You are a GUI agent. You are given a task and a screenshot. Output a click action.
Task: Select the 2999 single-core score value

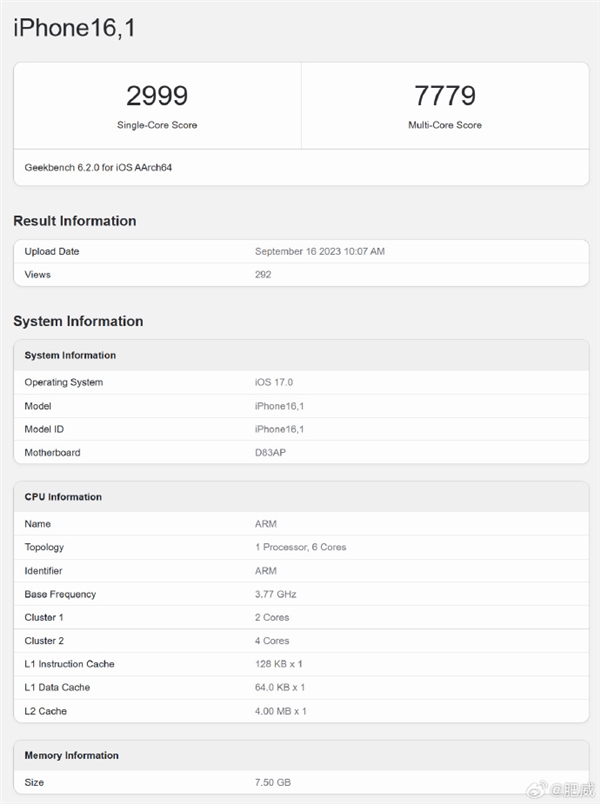tap(157, 96)
